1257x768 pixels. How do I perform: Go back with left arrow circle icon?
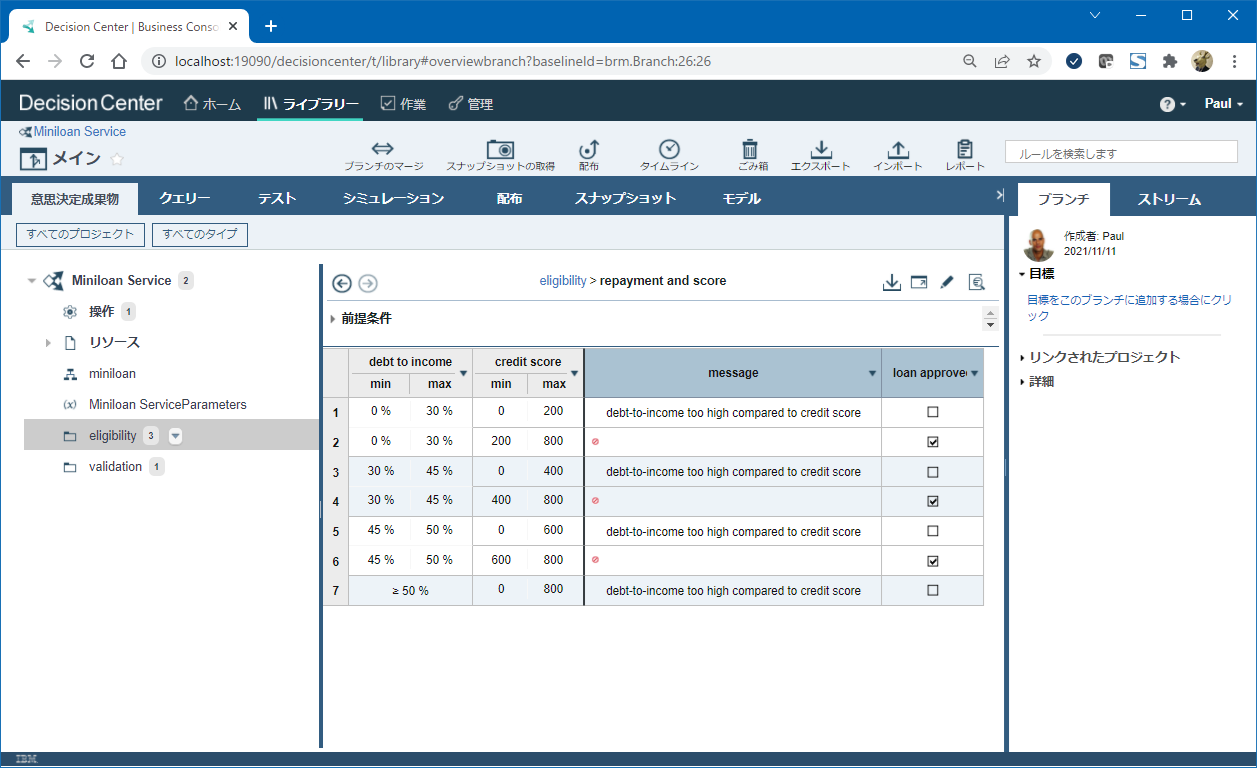coord(342,283)
